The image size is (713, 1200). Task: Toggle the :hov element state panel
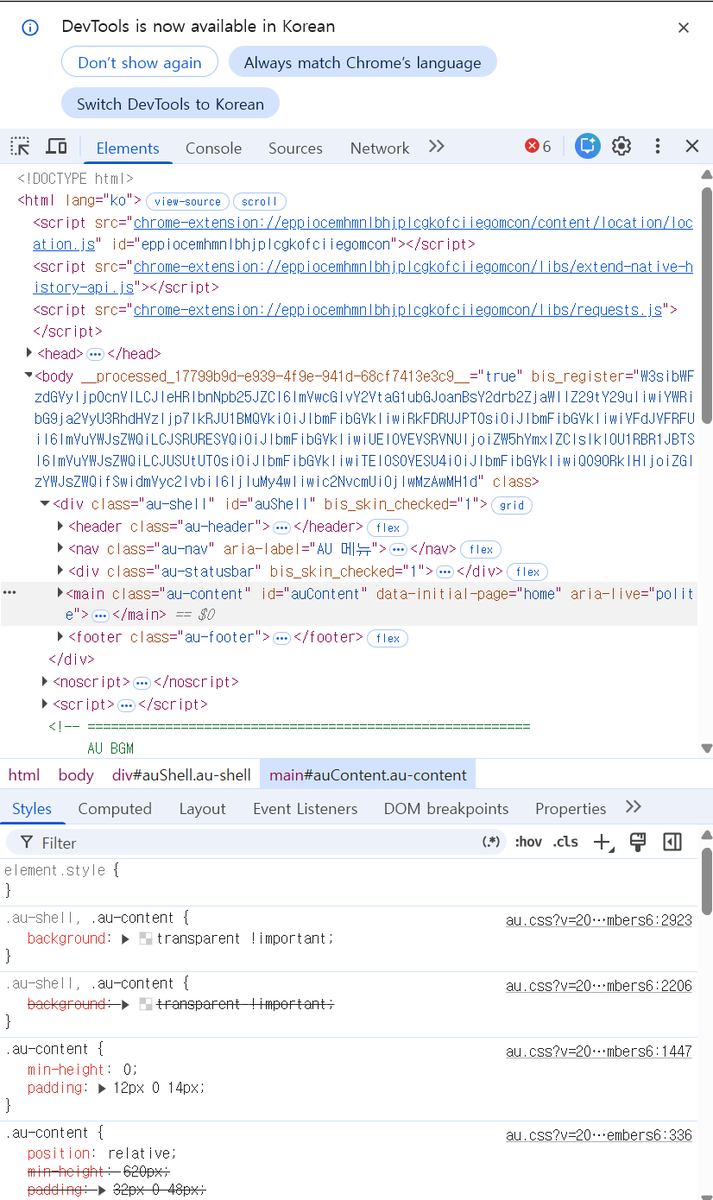click(x=528, y=842)
